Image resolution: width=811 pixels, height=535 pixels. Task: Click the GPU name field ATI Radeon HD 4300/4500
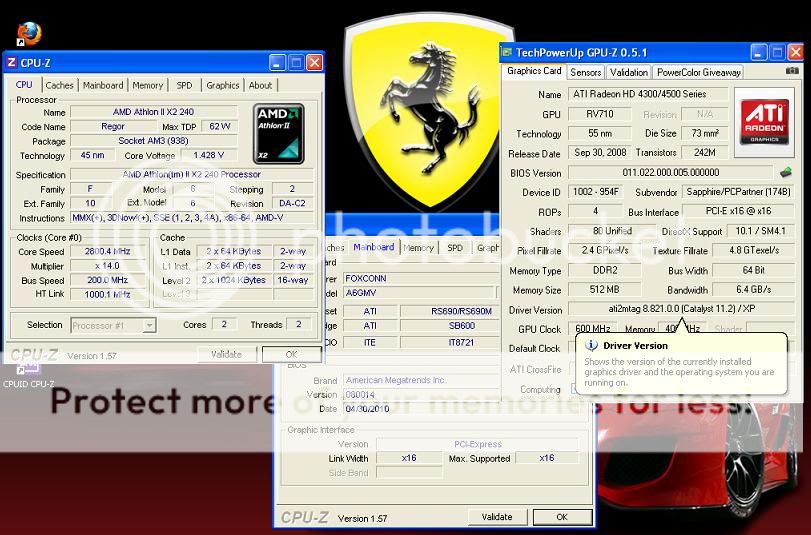pos(648,94)
